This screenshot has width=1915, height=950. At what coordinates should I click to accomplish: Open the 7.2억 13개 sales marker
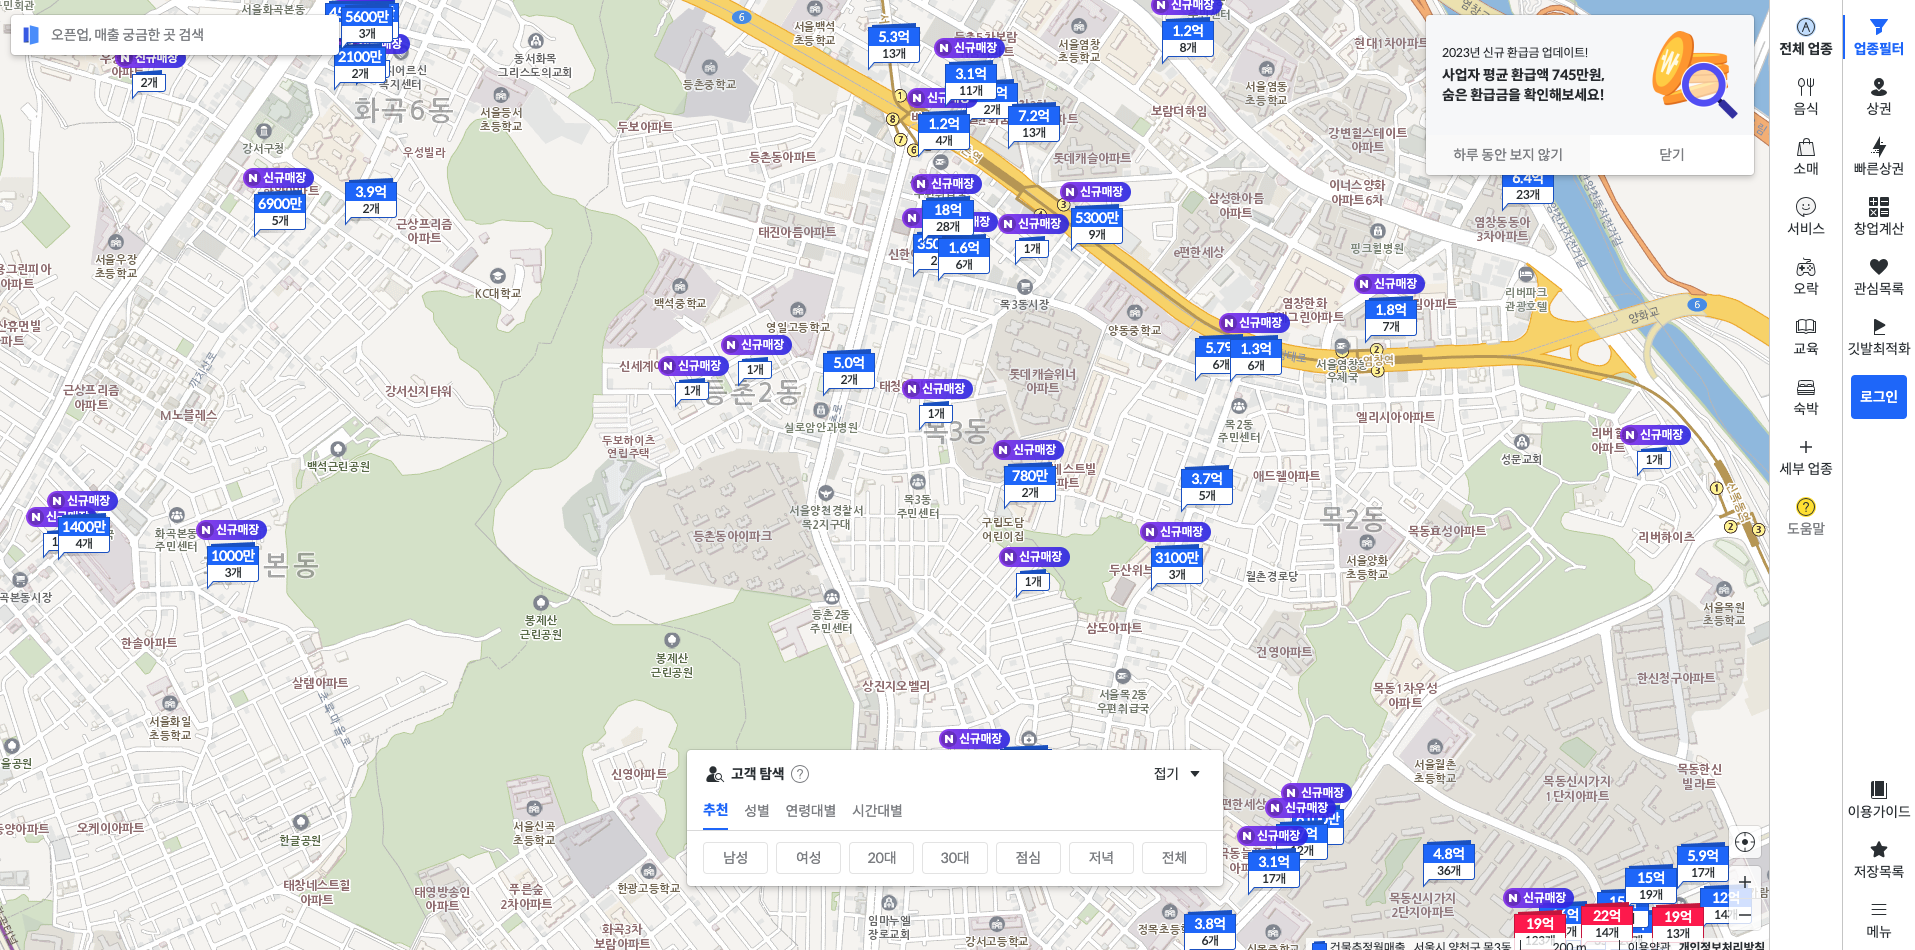1034,124
